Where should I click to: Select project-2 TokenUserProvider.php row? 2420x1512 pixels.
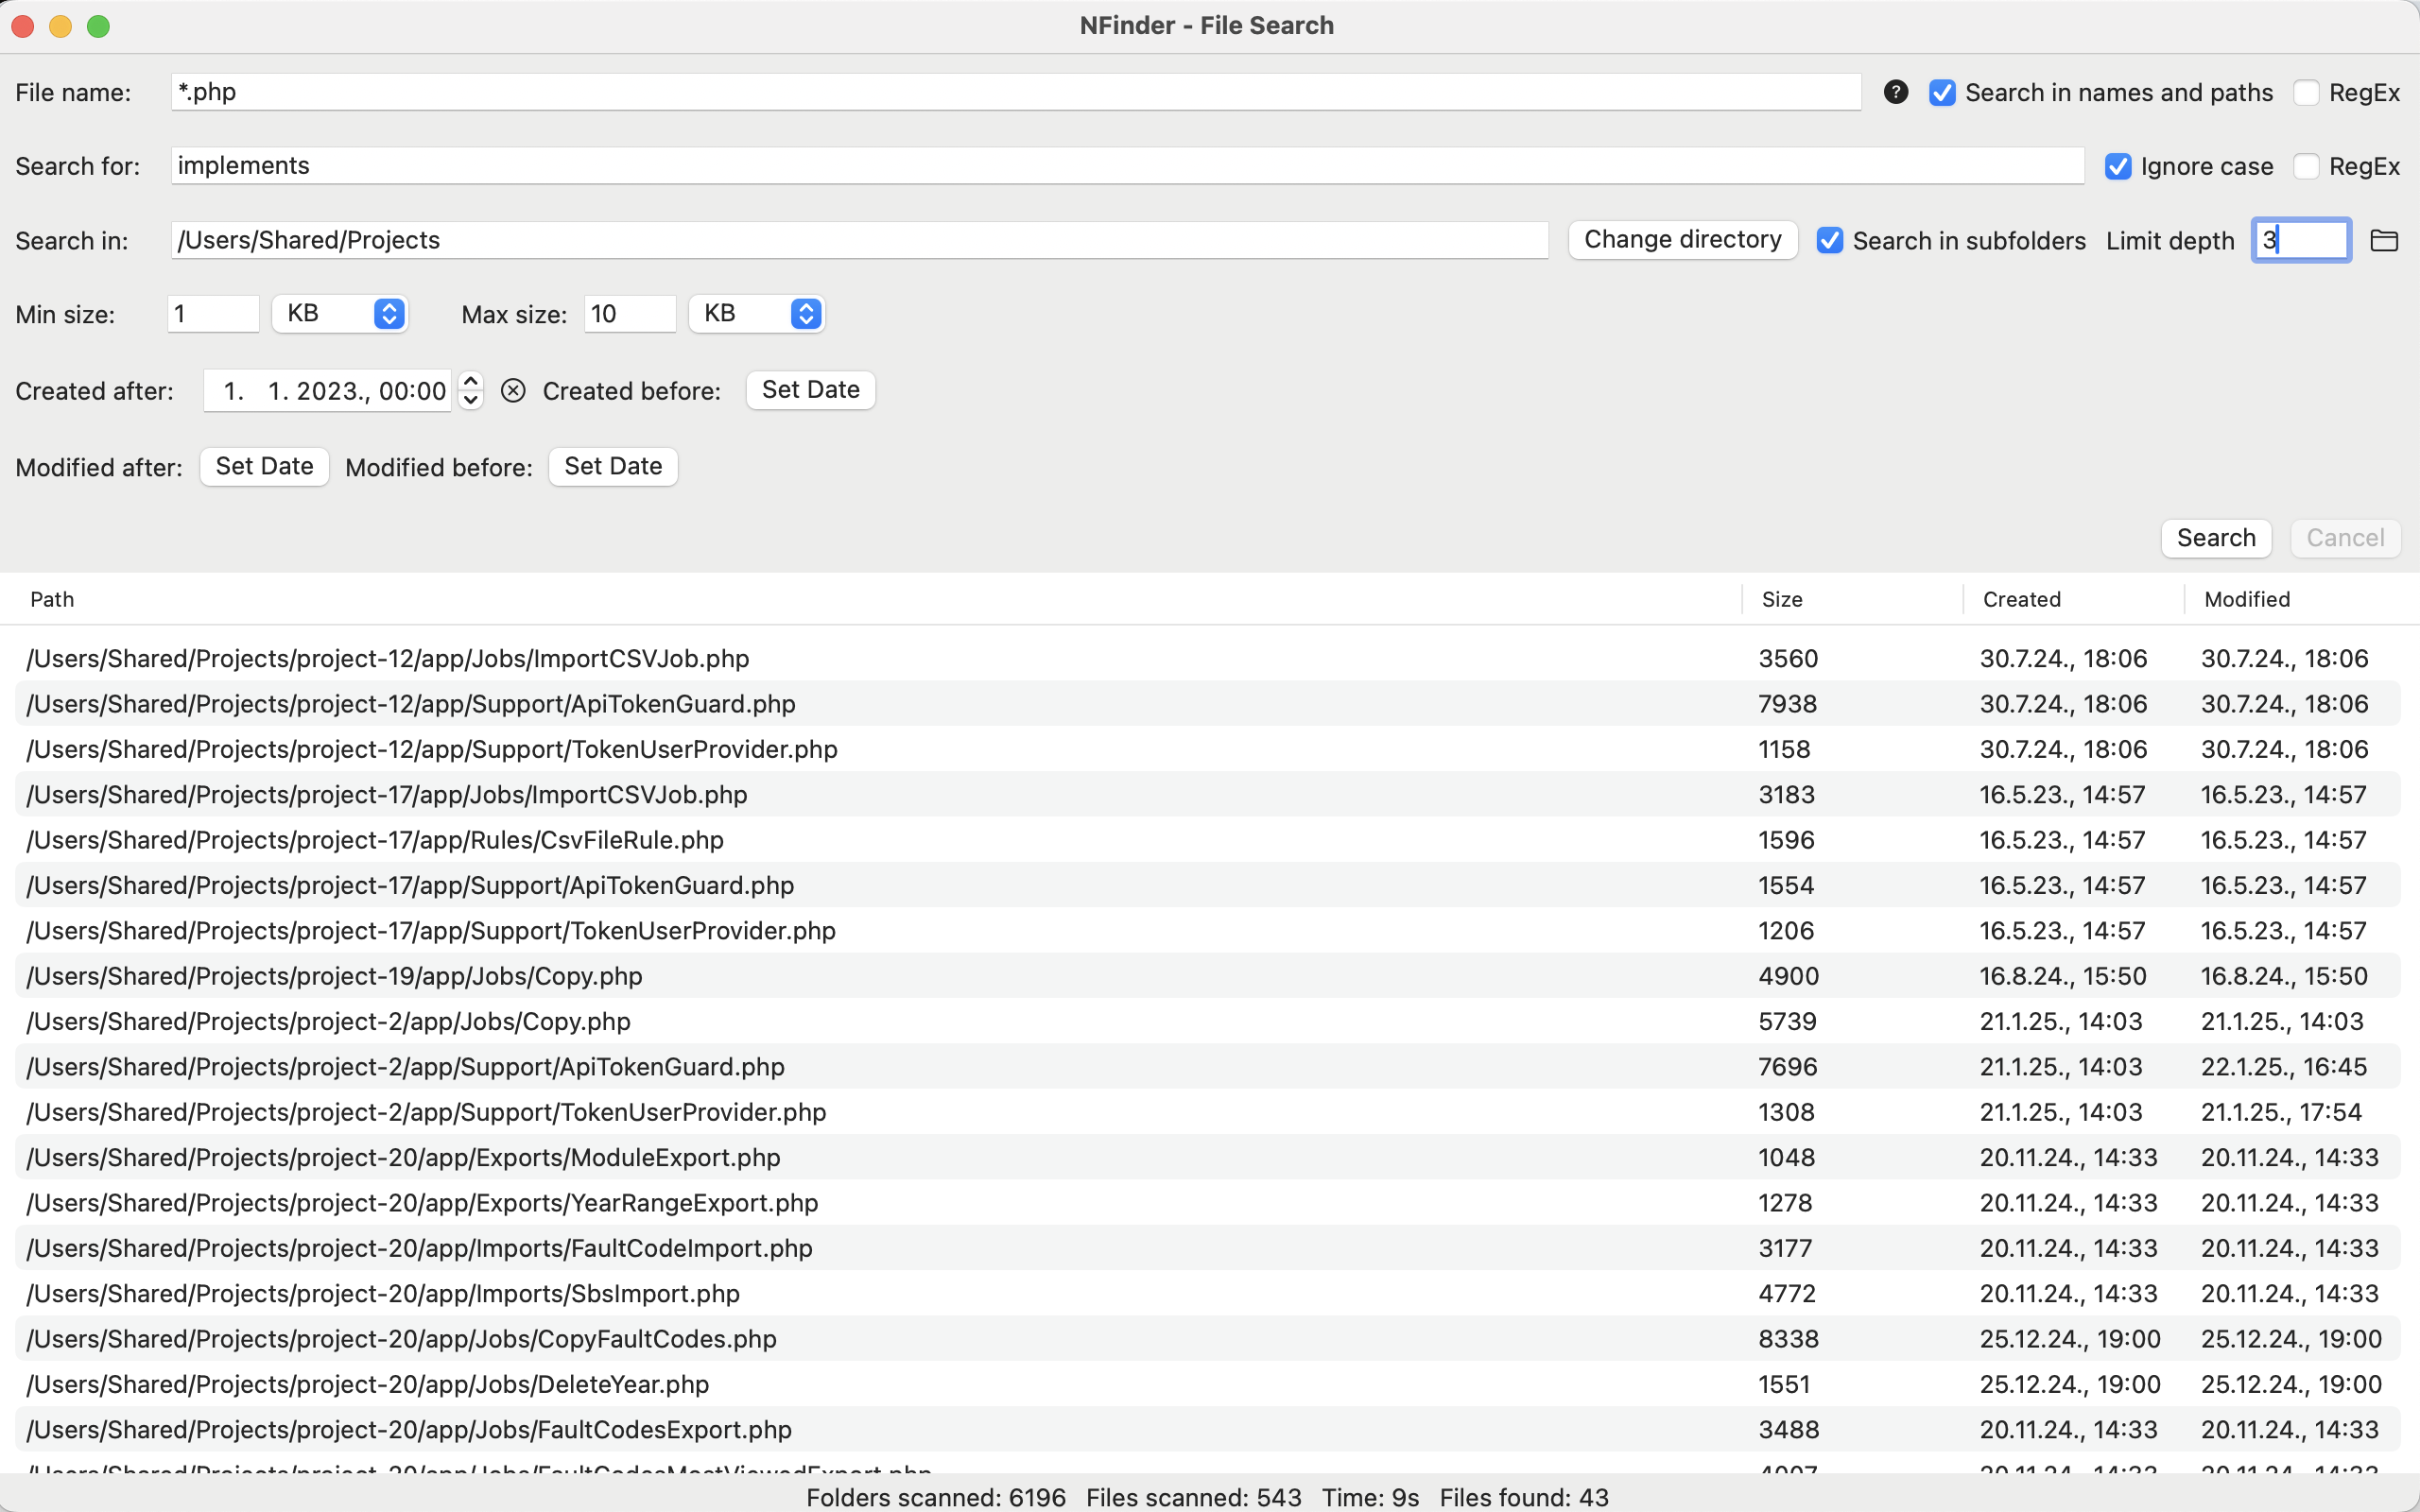click(x=1208, y=1112)
